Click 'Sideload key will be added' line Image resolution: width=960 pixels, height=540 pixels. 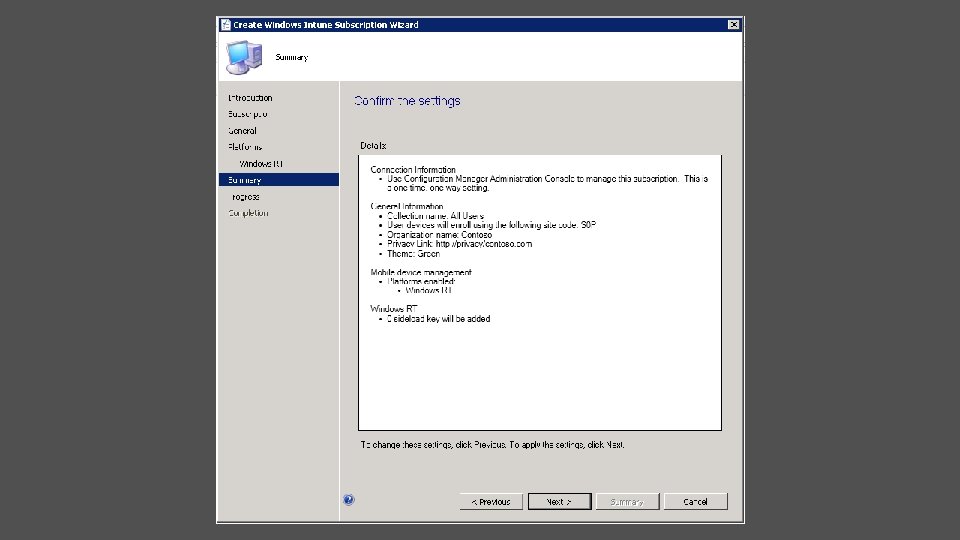438,318
